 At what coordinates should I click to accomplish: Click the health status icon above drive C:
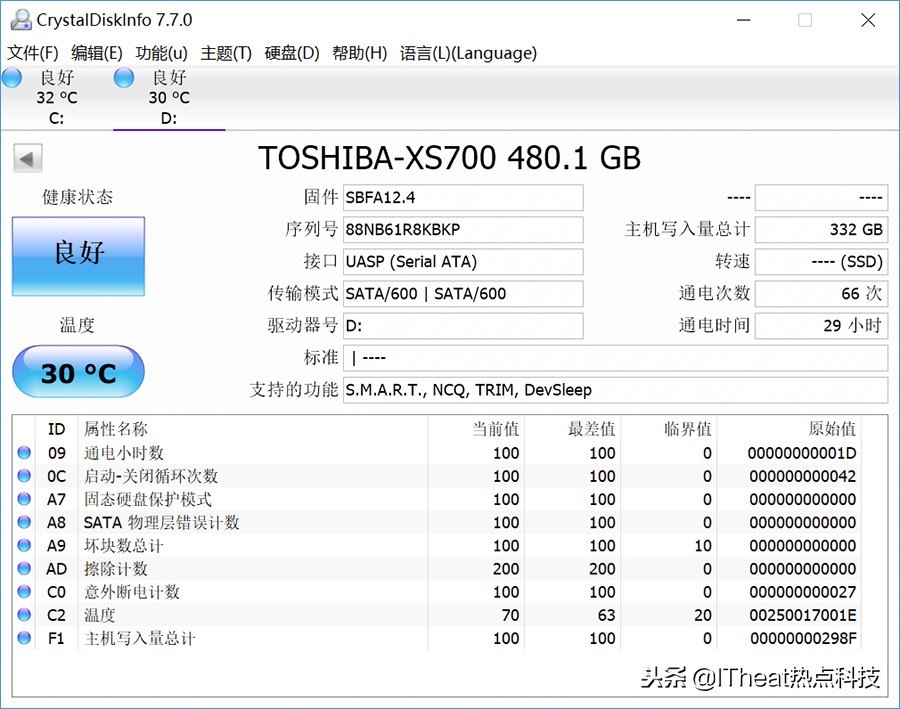tap(12, 77)
